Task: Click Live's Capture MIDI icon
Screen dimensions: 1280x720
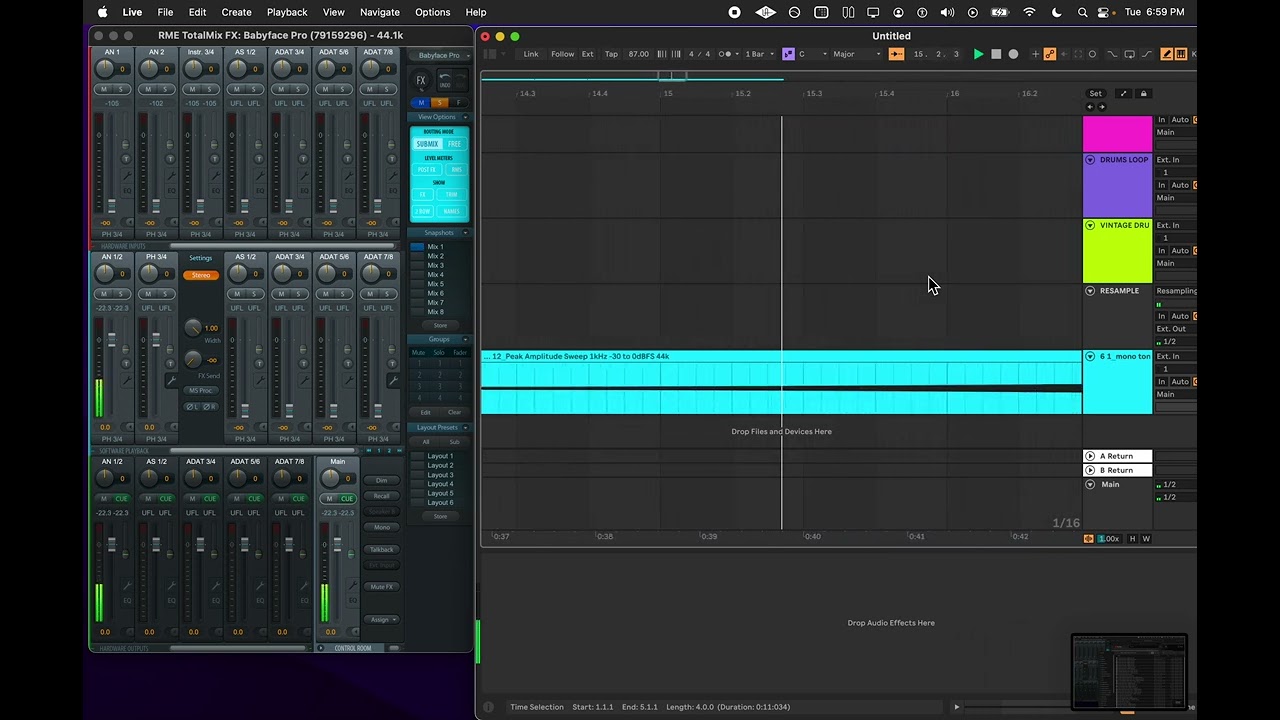Action: [x=1078, y=54]
